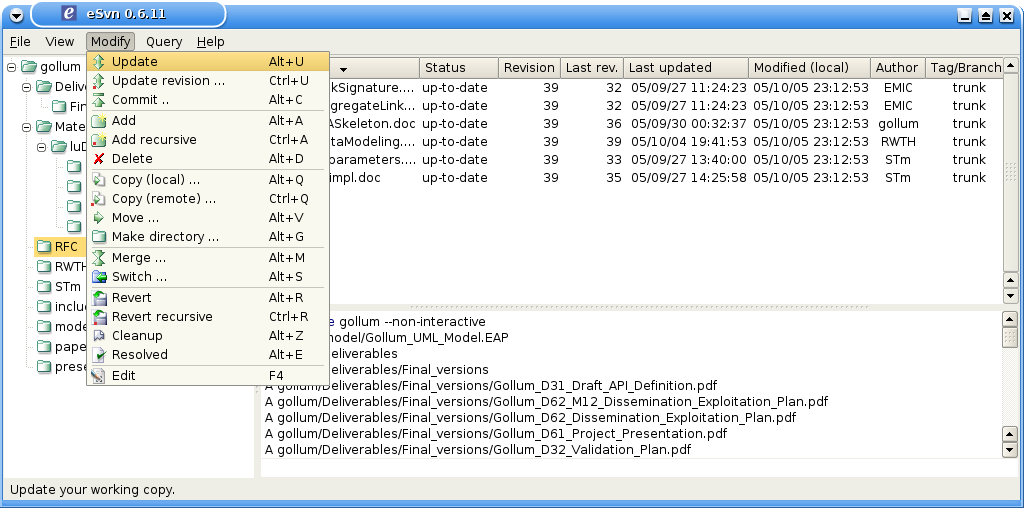Screen dimensions: 1024x508
Task: Click the Make directory folder icon
Action: click(99, 237)
